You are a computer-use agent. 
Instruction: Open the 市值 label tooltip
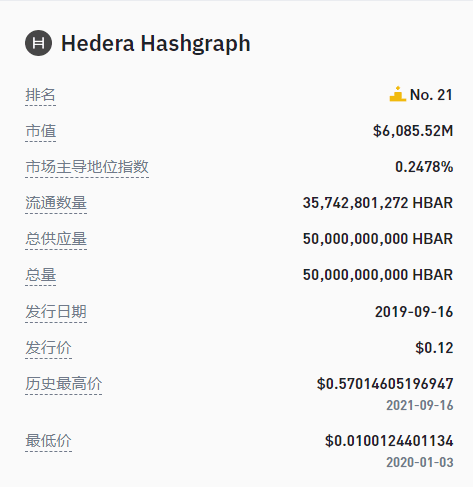click(x=40, y=131)
